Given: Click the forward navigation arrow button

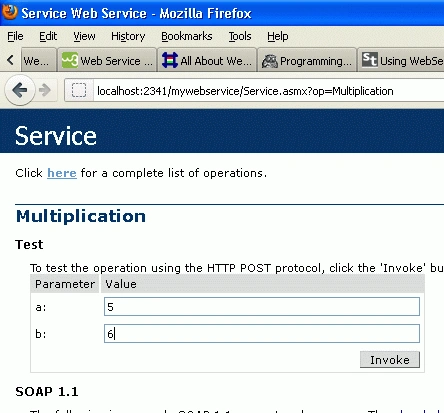Looking at the screenshot, I should (45, 90).
